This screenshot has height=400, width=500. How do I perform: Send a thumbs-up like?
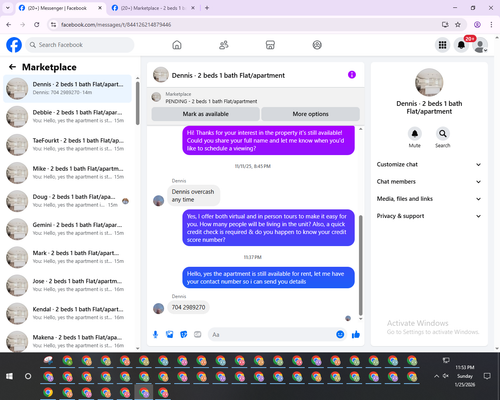[356, 334]
